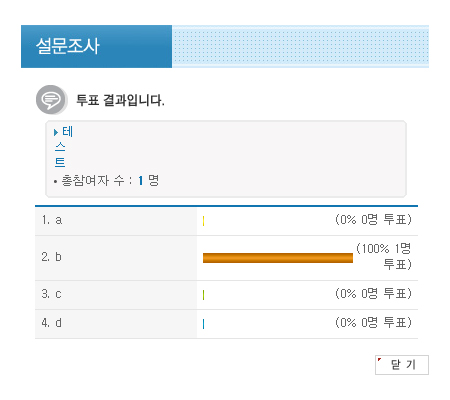Click the blue bar marker for option d

(x=203, y=324)
